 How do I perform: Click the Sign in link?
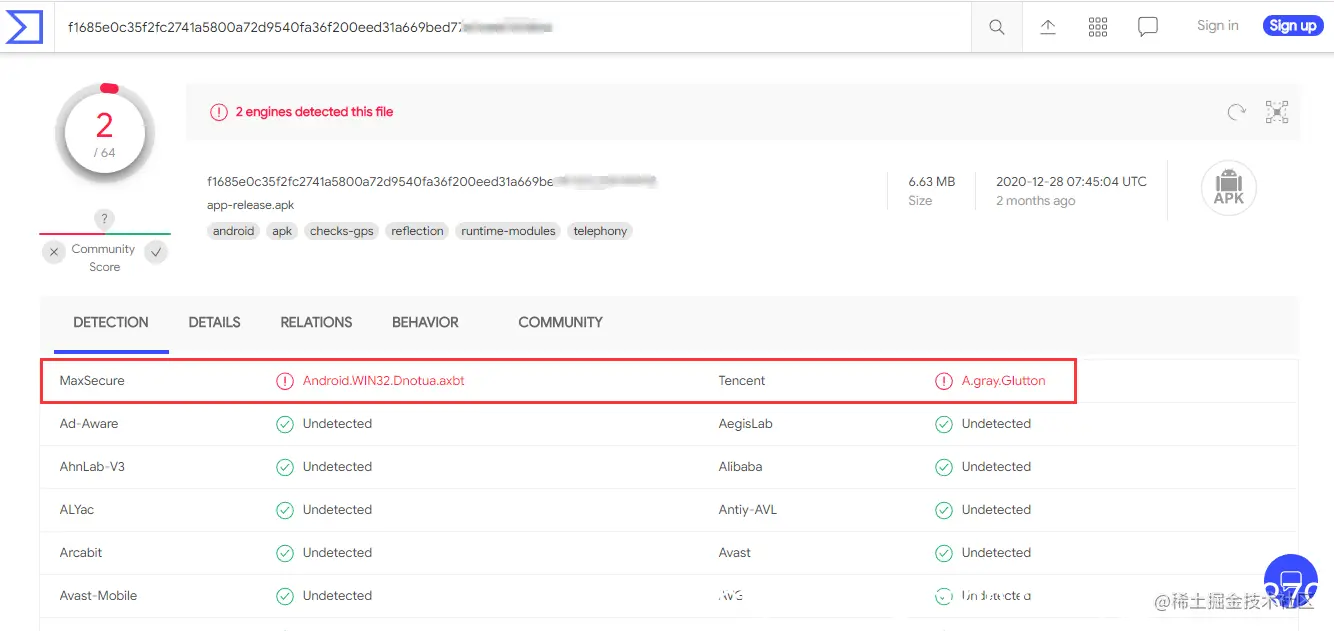pos(1218,26)
